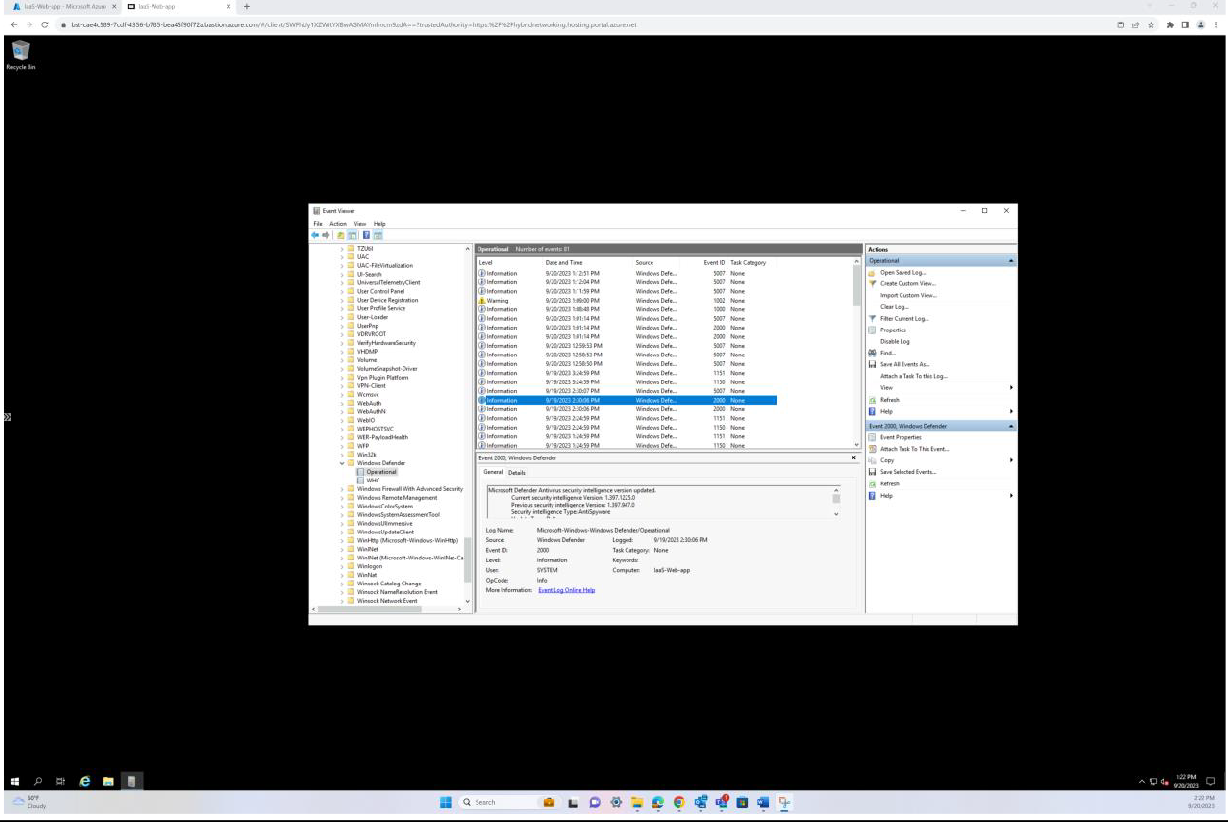The width and height of the screenshot is (1228, 822).
Task: Launch Find with the binoculars icon
Action: click(x=871, y=352)
